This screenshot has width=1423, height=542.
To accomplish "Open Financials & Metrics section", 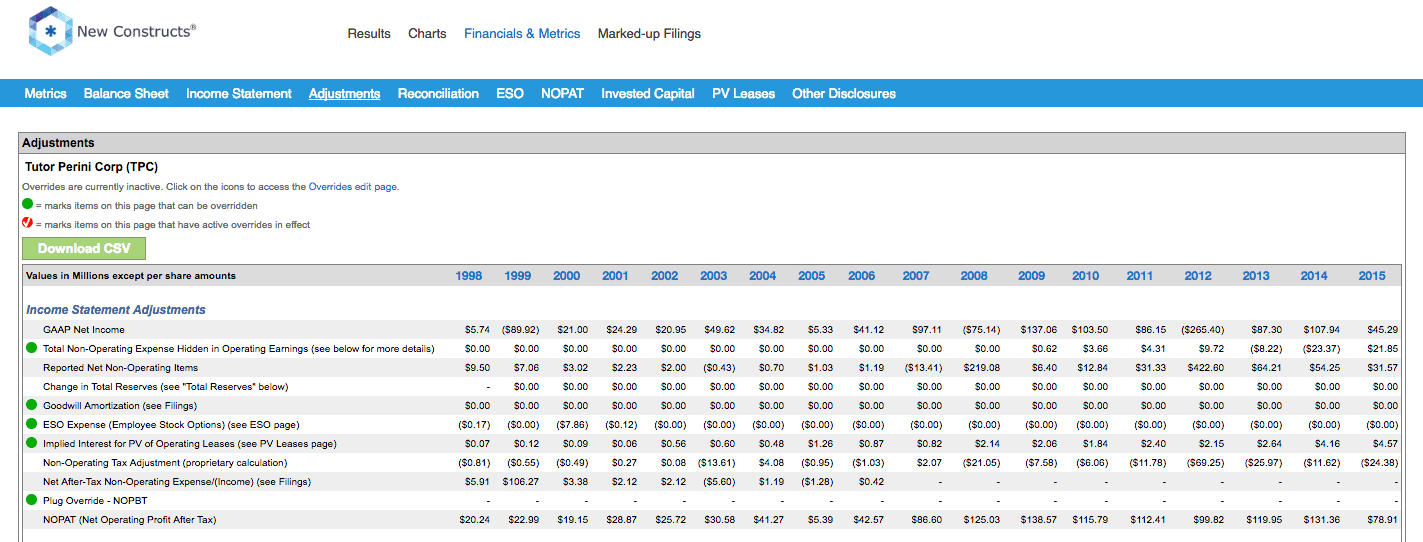I will 522,34.
